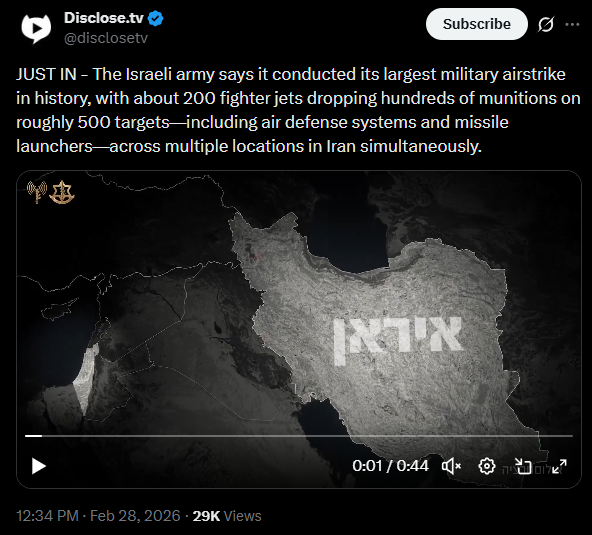View the 29K Views analytics
This screenshot has height=535, width=592.
(227, 516)
